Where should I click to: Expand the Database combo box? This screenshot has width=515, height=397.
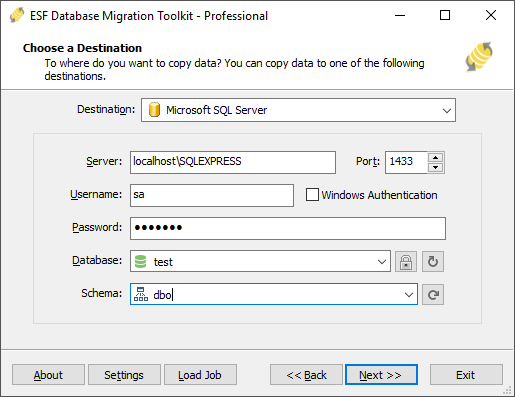[382, 262]
